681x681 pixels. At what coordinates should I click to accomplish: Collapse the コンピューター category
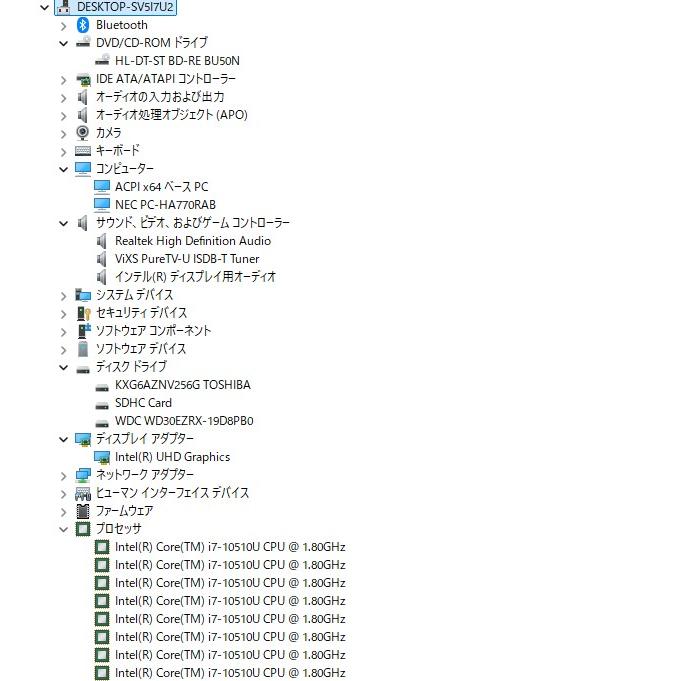click(x=63, y=169)
